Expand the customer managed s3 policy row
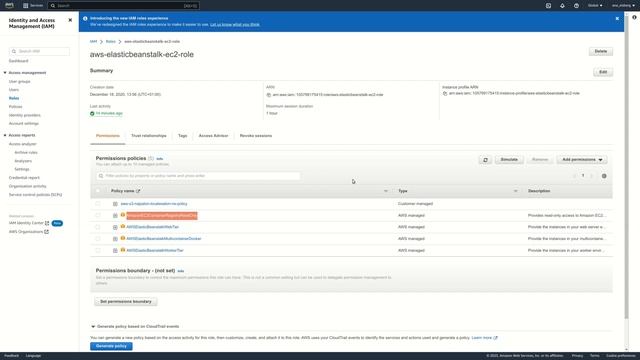640x360 pixels. tap(115, 204)
